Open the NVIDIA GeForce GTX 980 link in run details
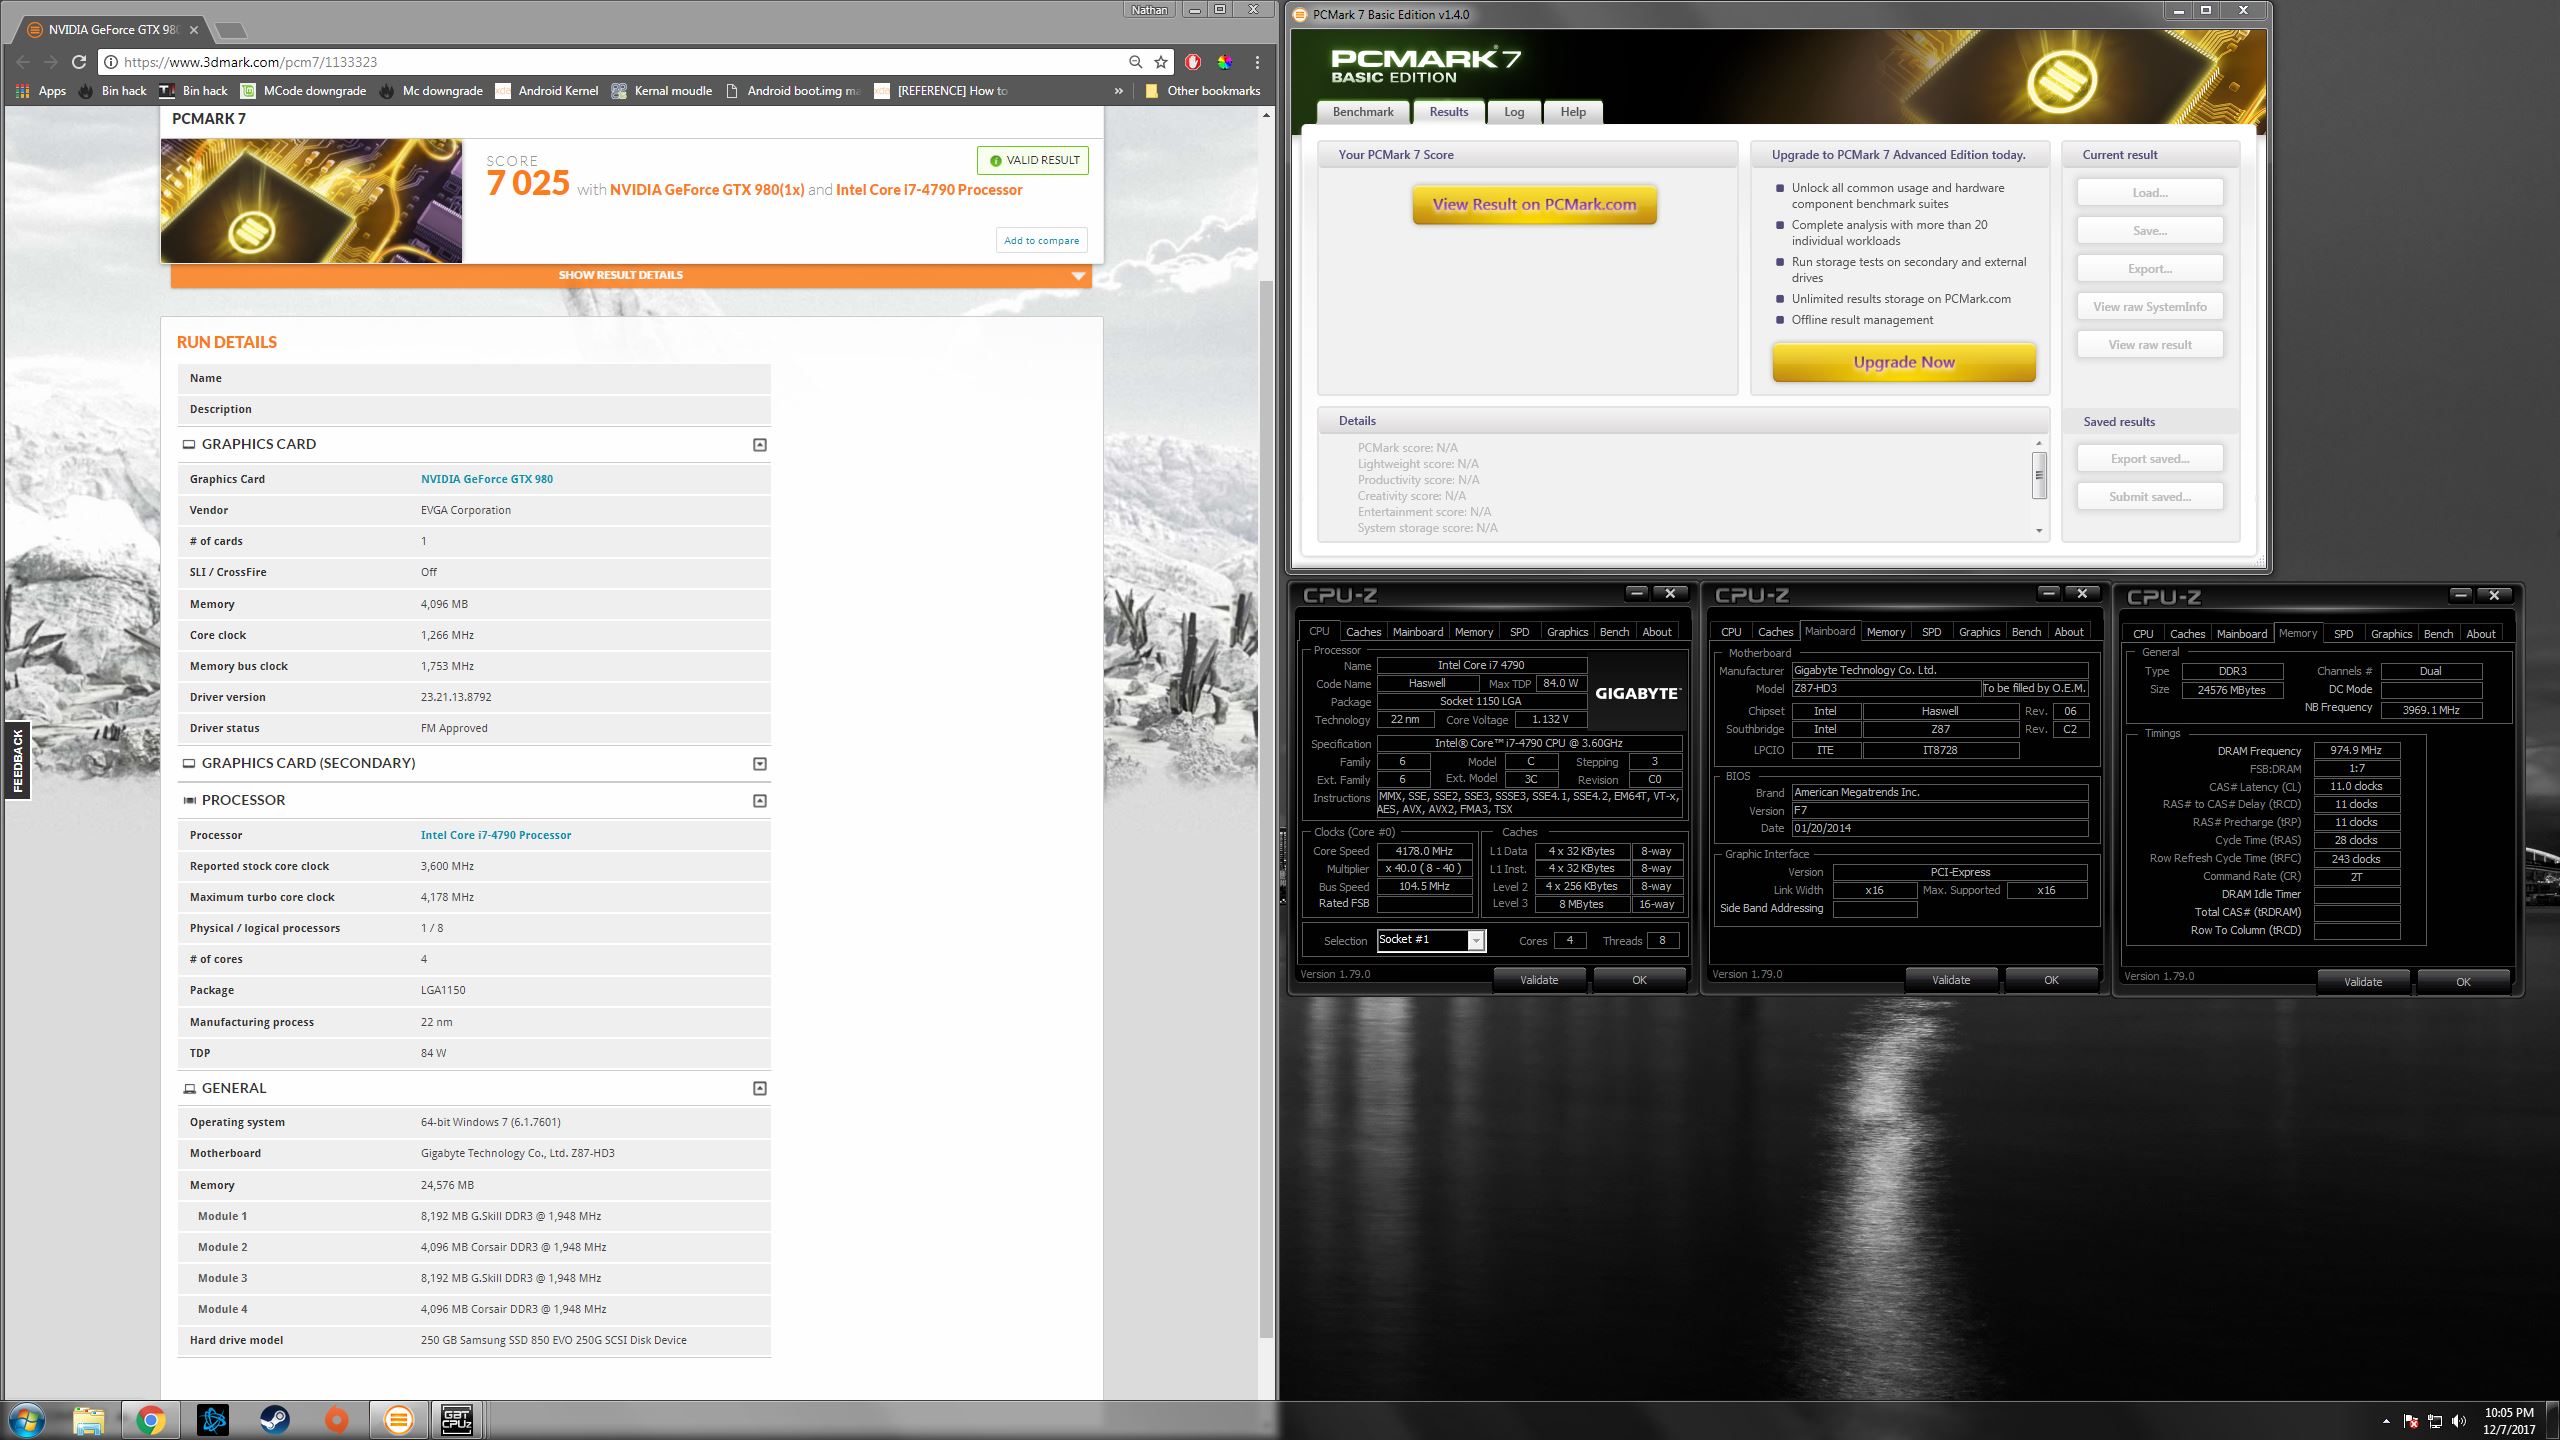Screen dimensions: 2560x1440 click(x=487, y=479)
